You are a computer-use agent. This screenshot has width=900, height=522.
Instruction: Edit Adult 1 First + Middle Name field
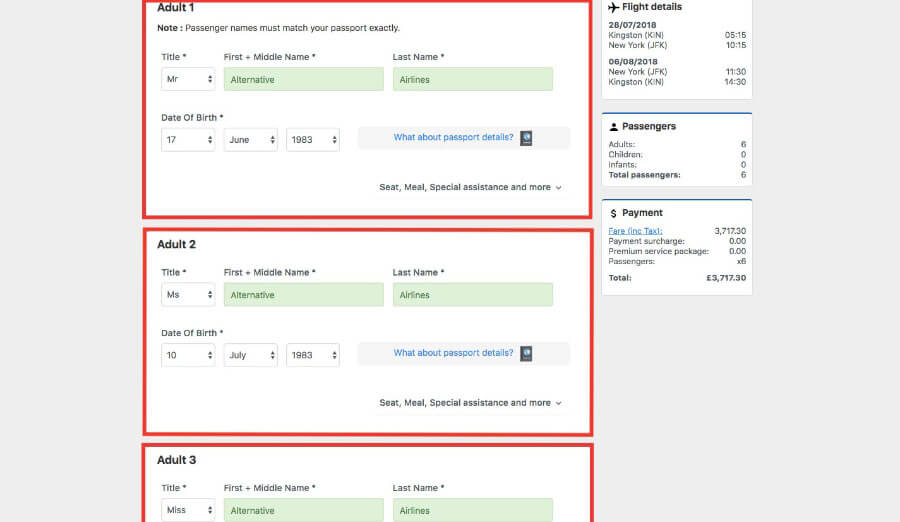[304, 79]
